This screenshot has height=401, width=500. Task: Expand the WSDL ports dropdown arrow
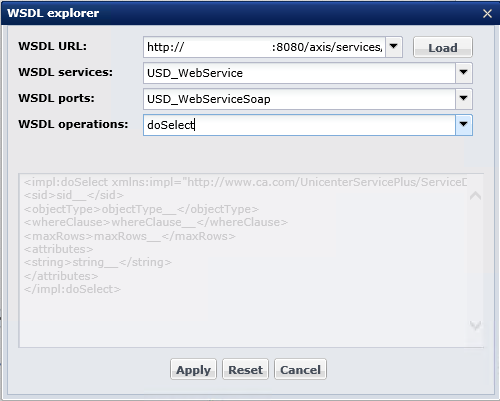[464, 99]
